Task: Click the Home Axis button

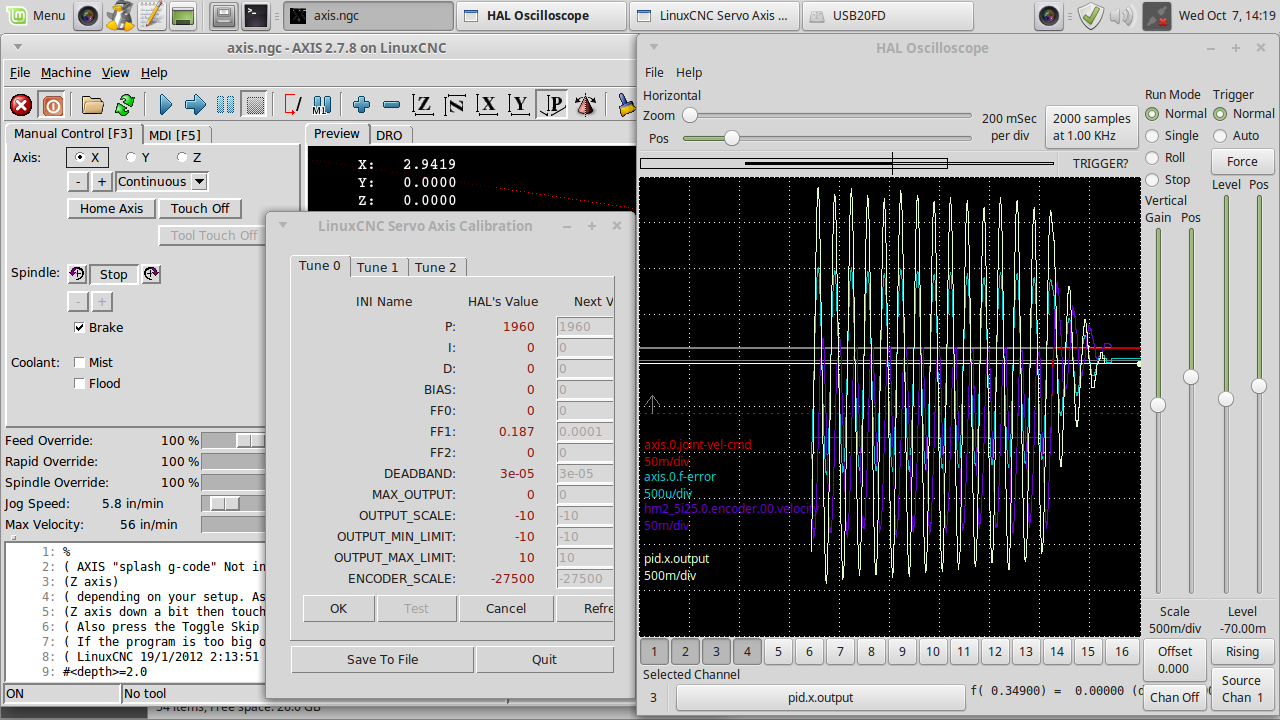Action: pyautogui.click(x=112, y=208)
